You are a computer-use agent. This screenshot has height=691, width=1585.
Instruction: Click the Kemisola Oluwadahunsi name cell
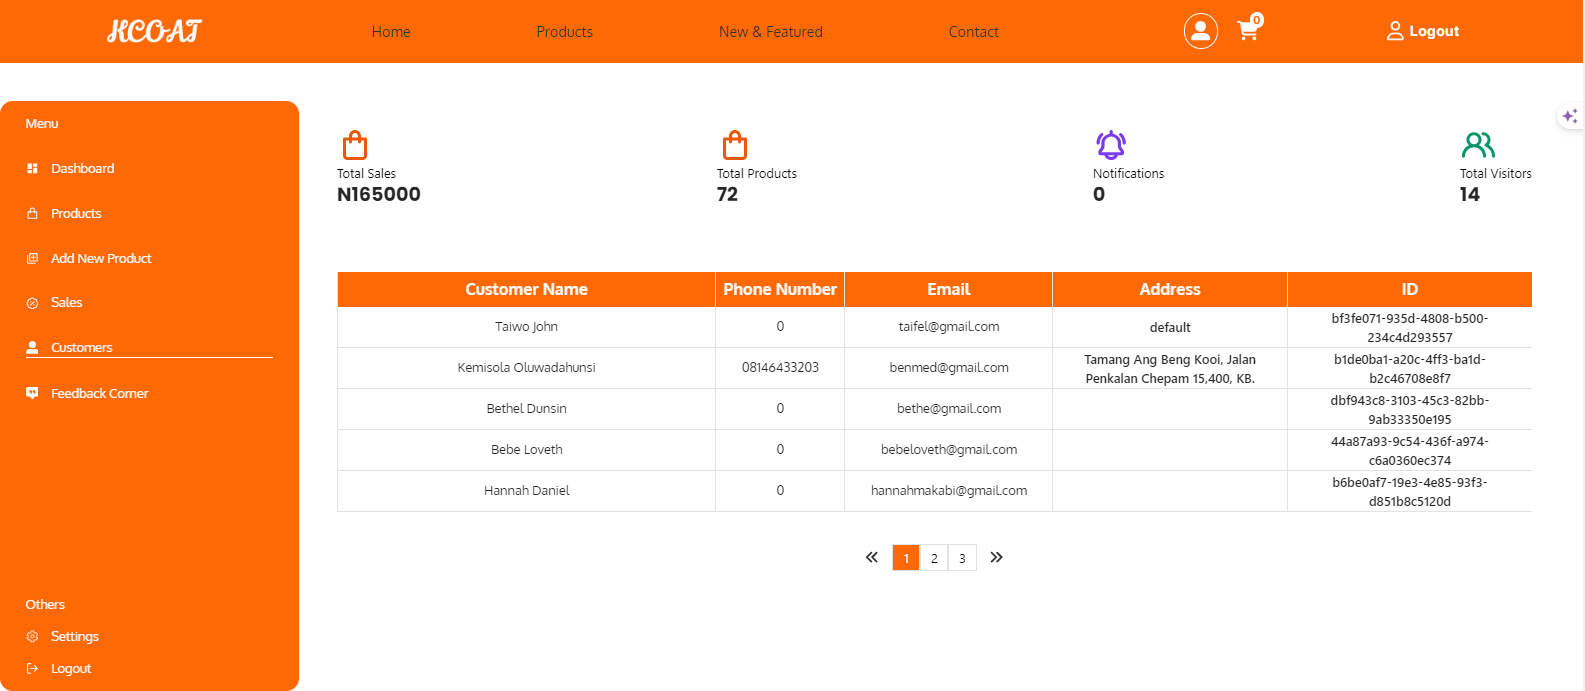coord(526,368)
